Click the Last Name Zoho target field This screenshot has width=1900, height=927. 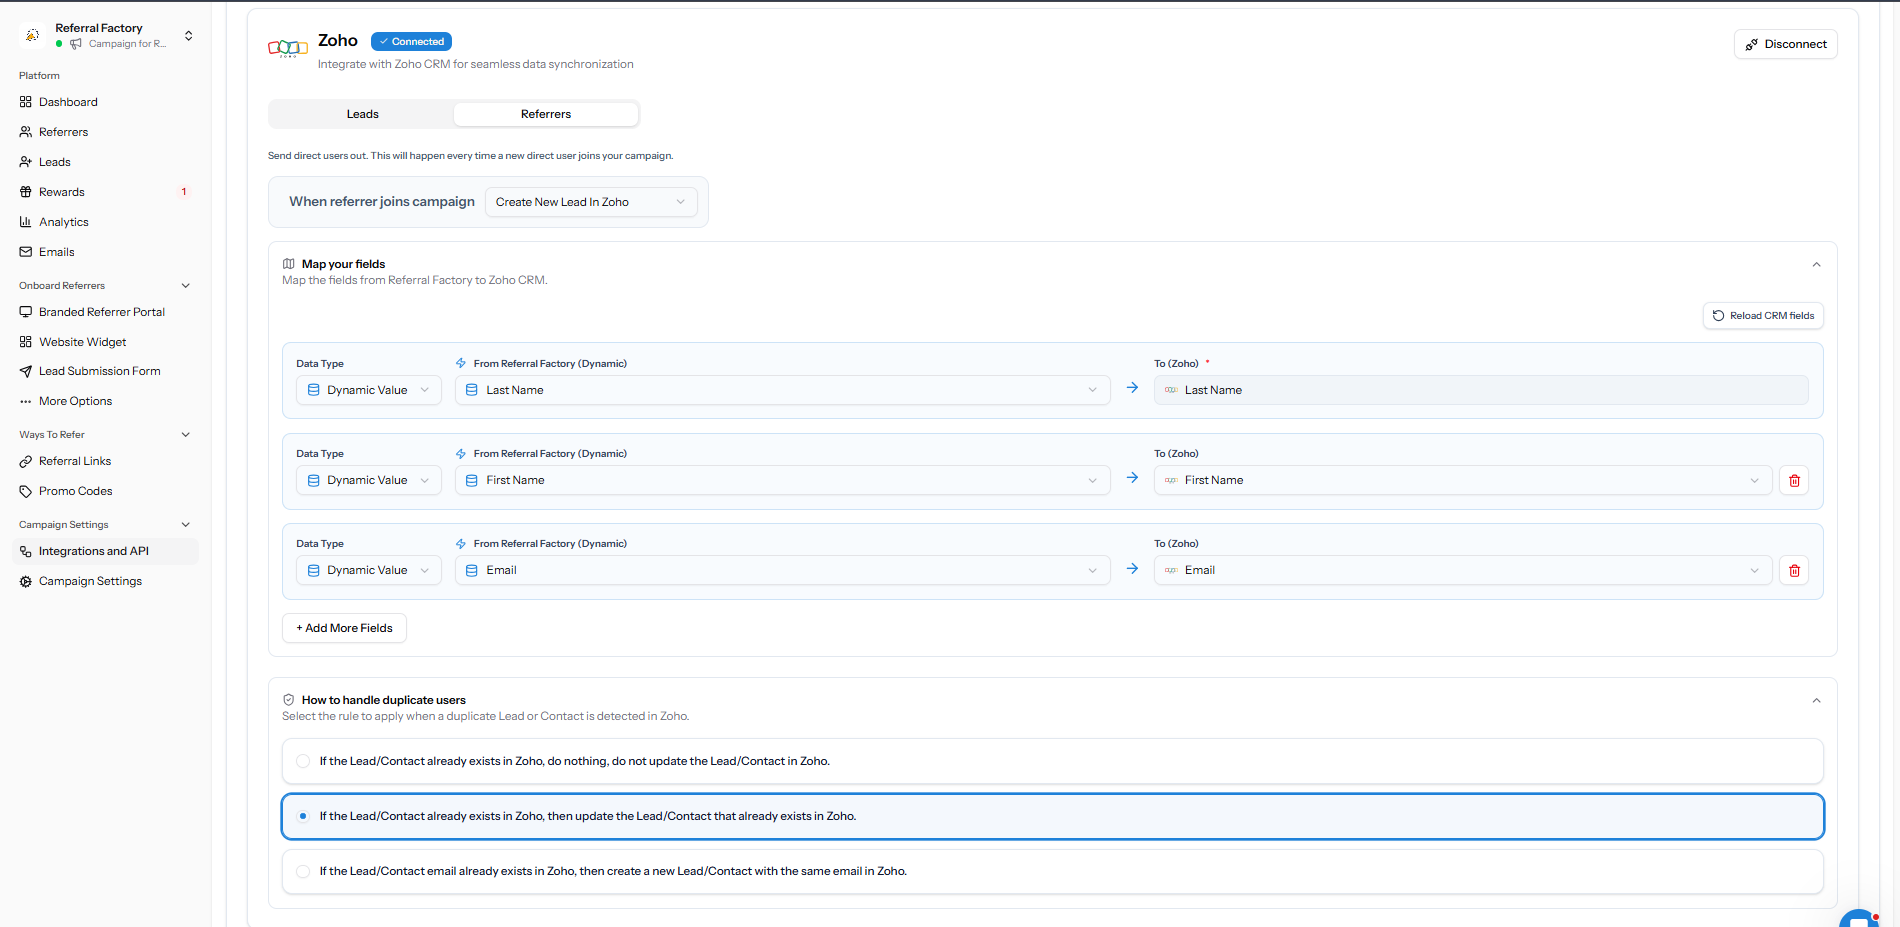[1481, 390]
